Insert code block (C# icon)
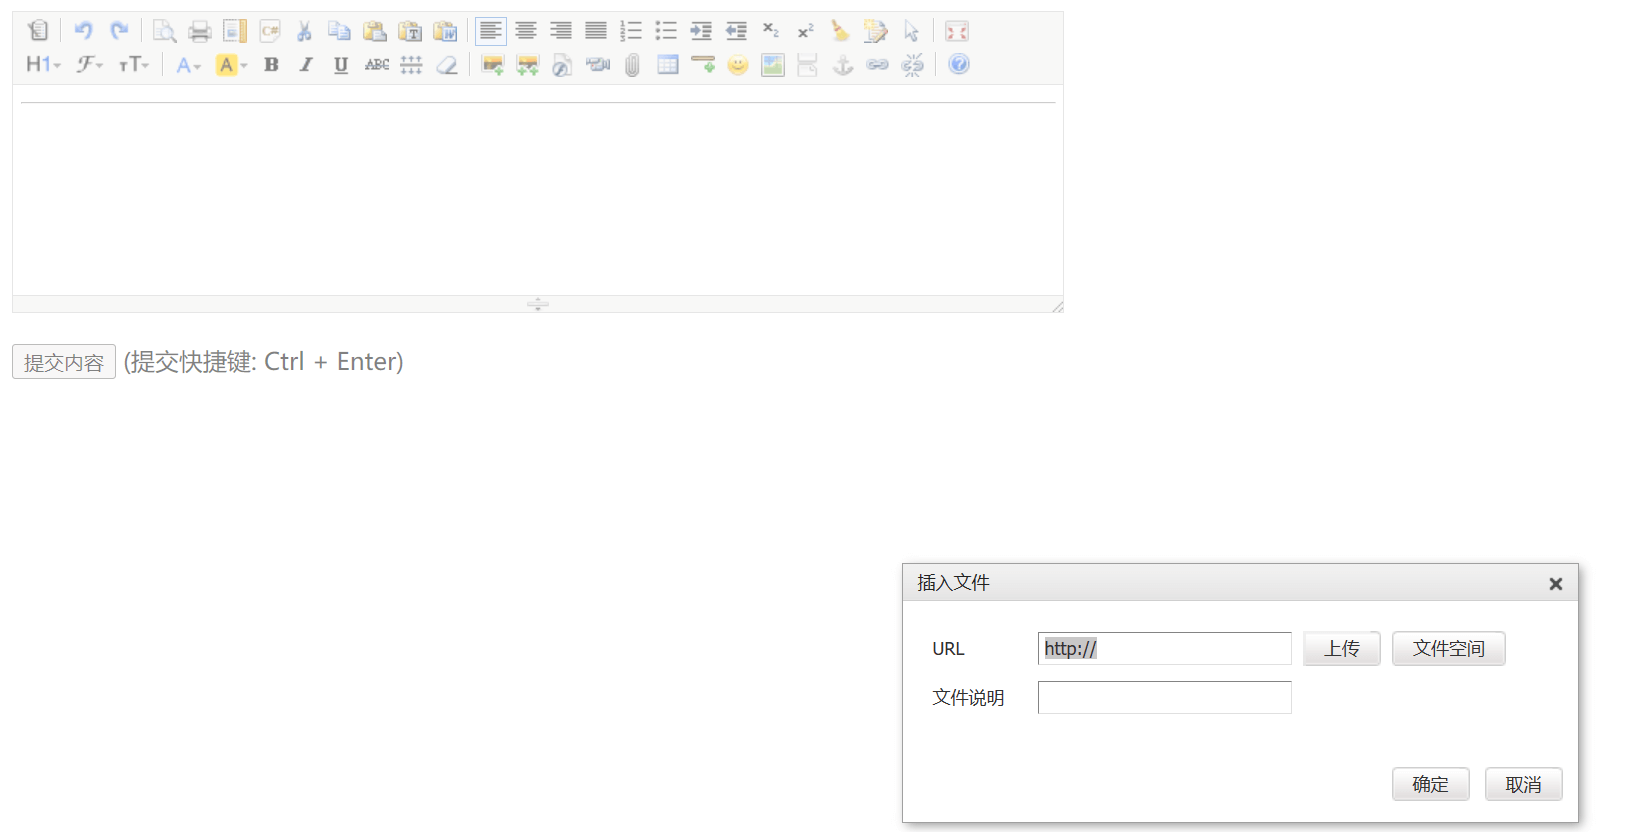Image resolution: width=1637 pixels, height=832 pixels. click(270, 31)
